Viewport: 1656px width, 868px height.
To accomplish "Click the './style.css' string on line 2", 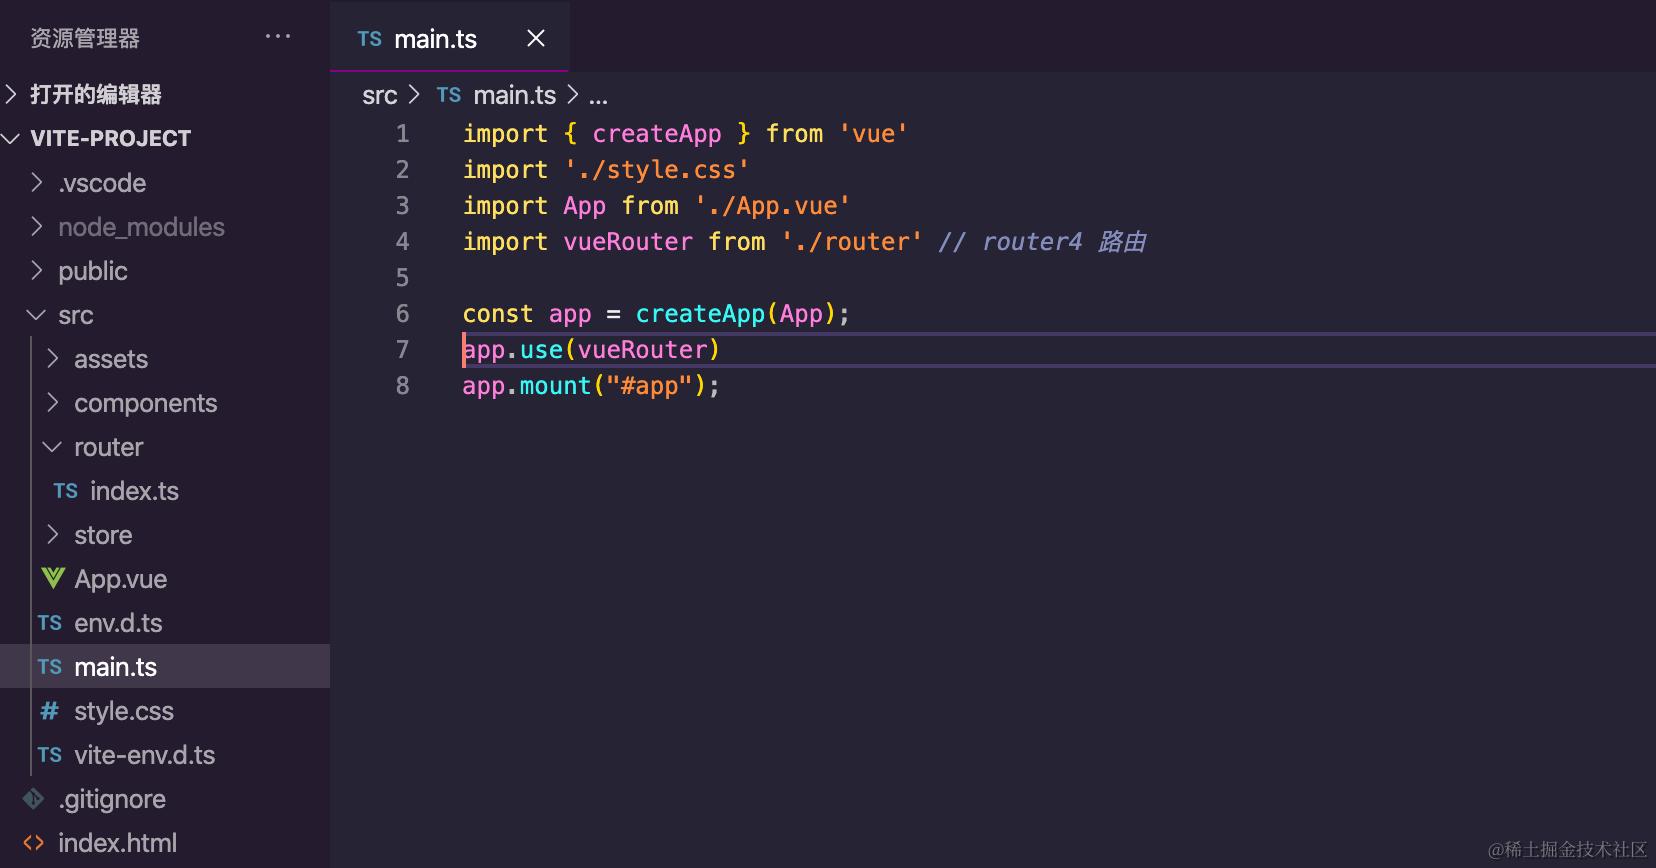I will click(657, 170).
